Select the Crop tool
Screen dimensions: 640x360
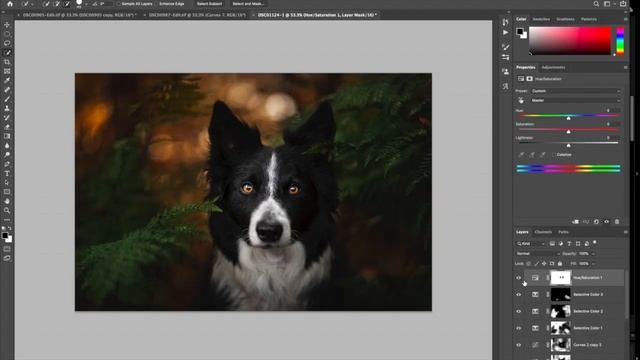point(7,62)
